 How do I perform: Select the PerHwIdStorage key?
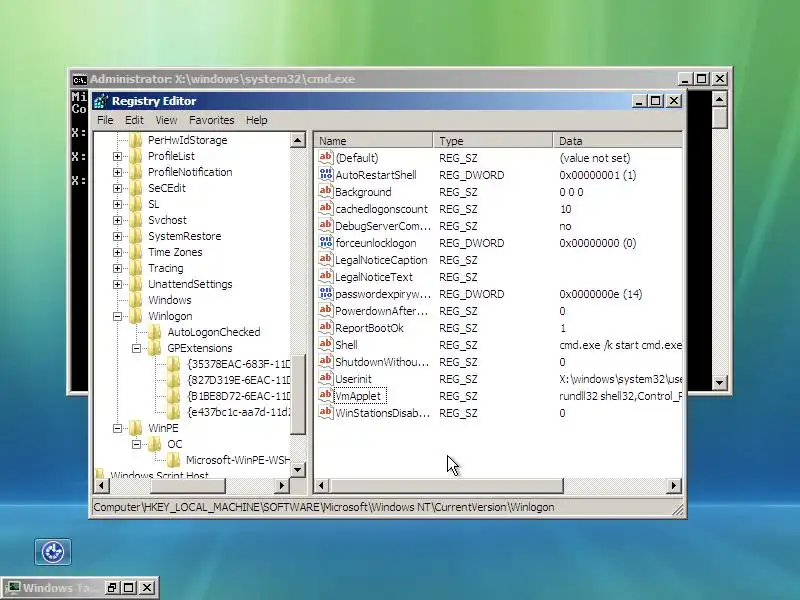click(x=187, y=140)
